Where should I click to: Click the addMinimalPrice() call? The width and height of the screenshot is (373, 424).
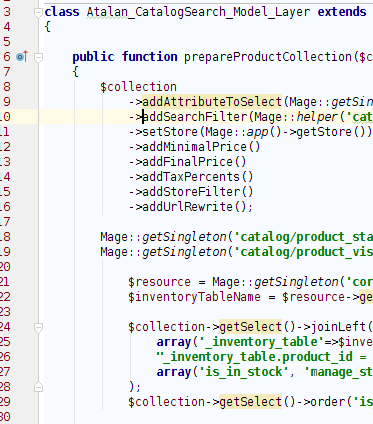[x=201, y=147]
